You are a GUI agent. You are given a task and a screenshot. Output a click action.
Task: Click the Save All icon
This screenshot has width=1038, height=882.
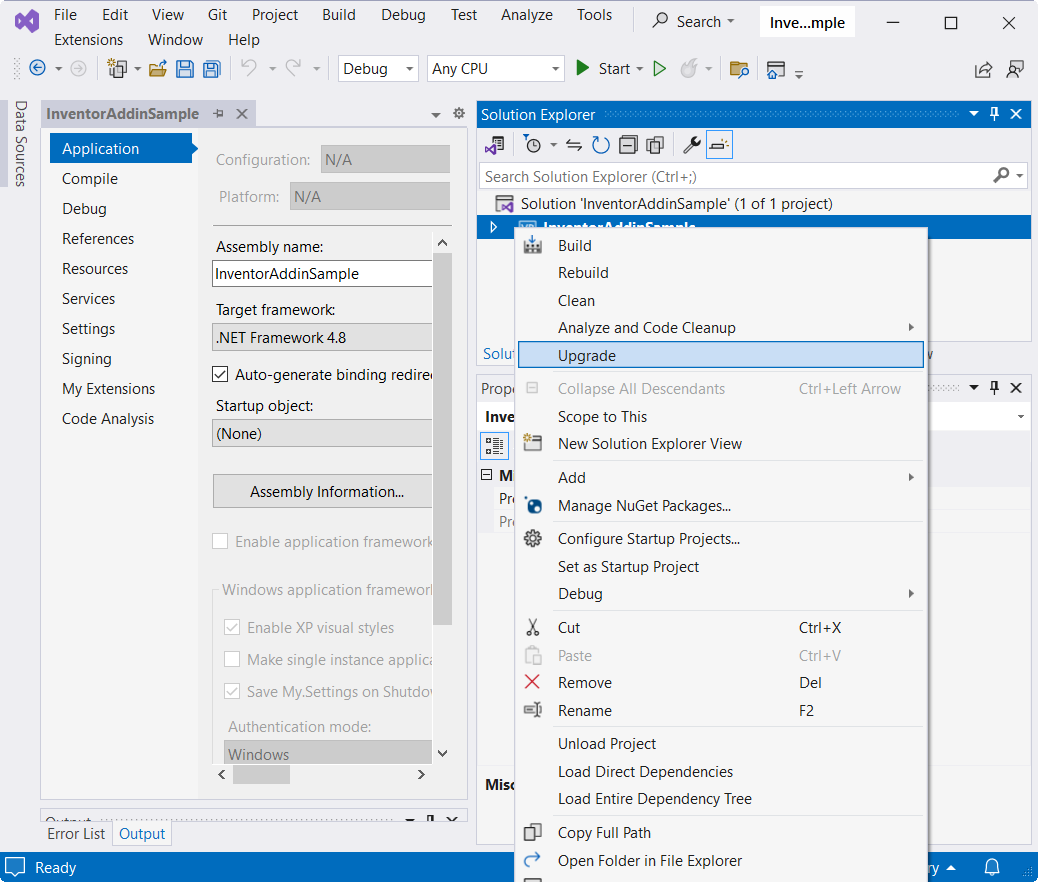[x=211, y=69]
